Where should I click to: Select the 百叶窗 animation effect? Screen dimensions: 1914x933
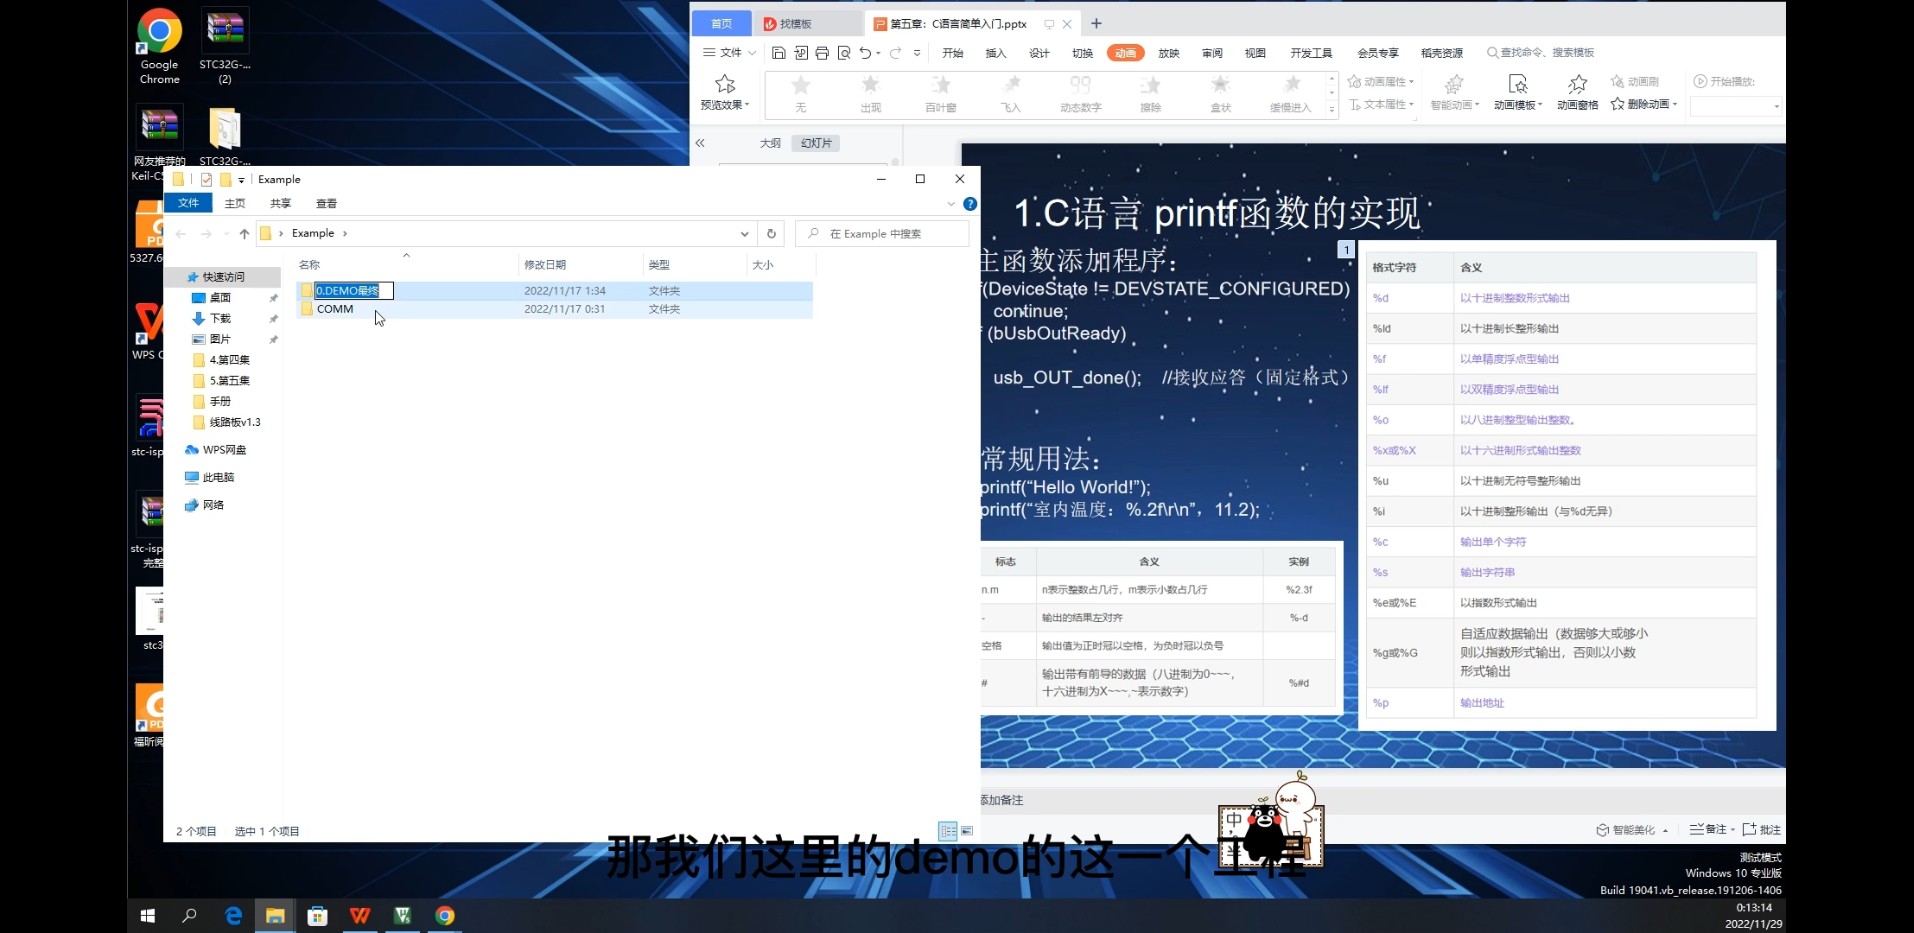click(x=940, y=94)
